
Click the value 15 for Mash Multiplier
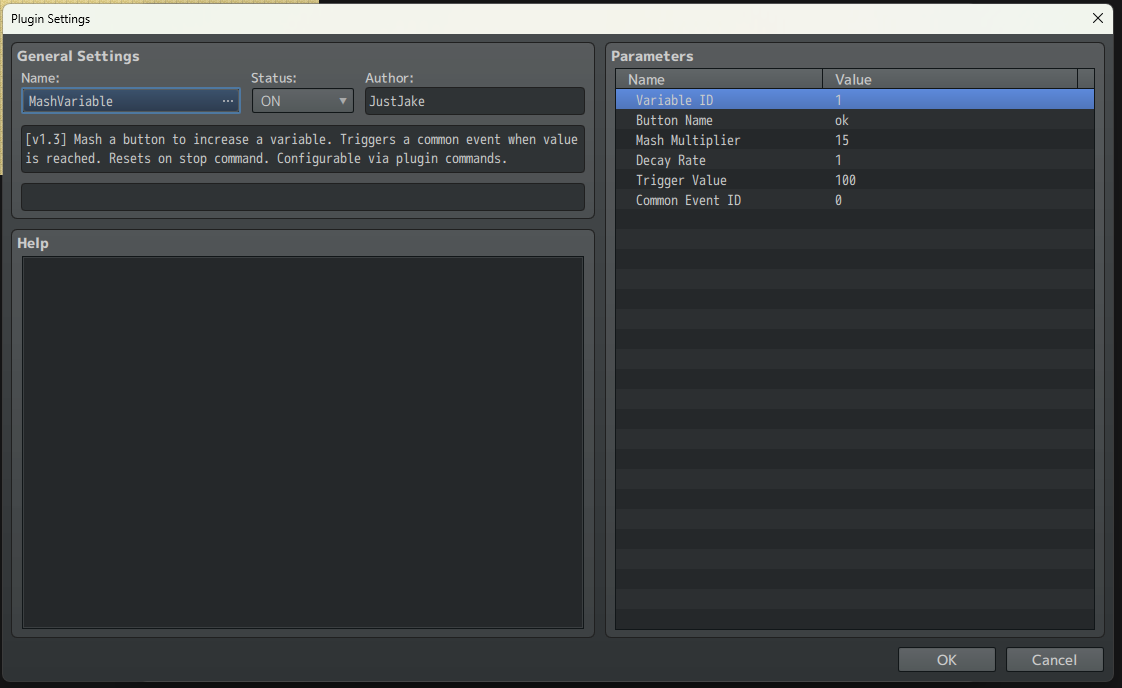point(842,140)
